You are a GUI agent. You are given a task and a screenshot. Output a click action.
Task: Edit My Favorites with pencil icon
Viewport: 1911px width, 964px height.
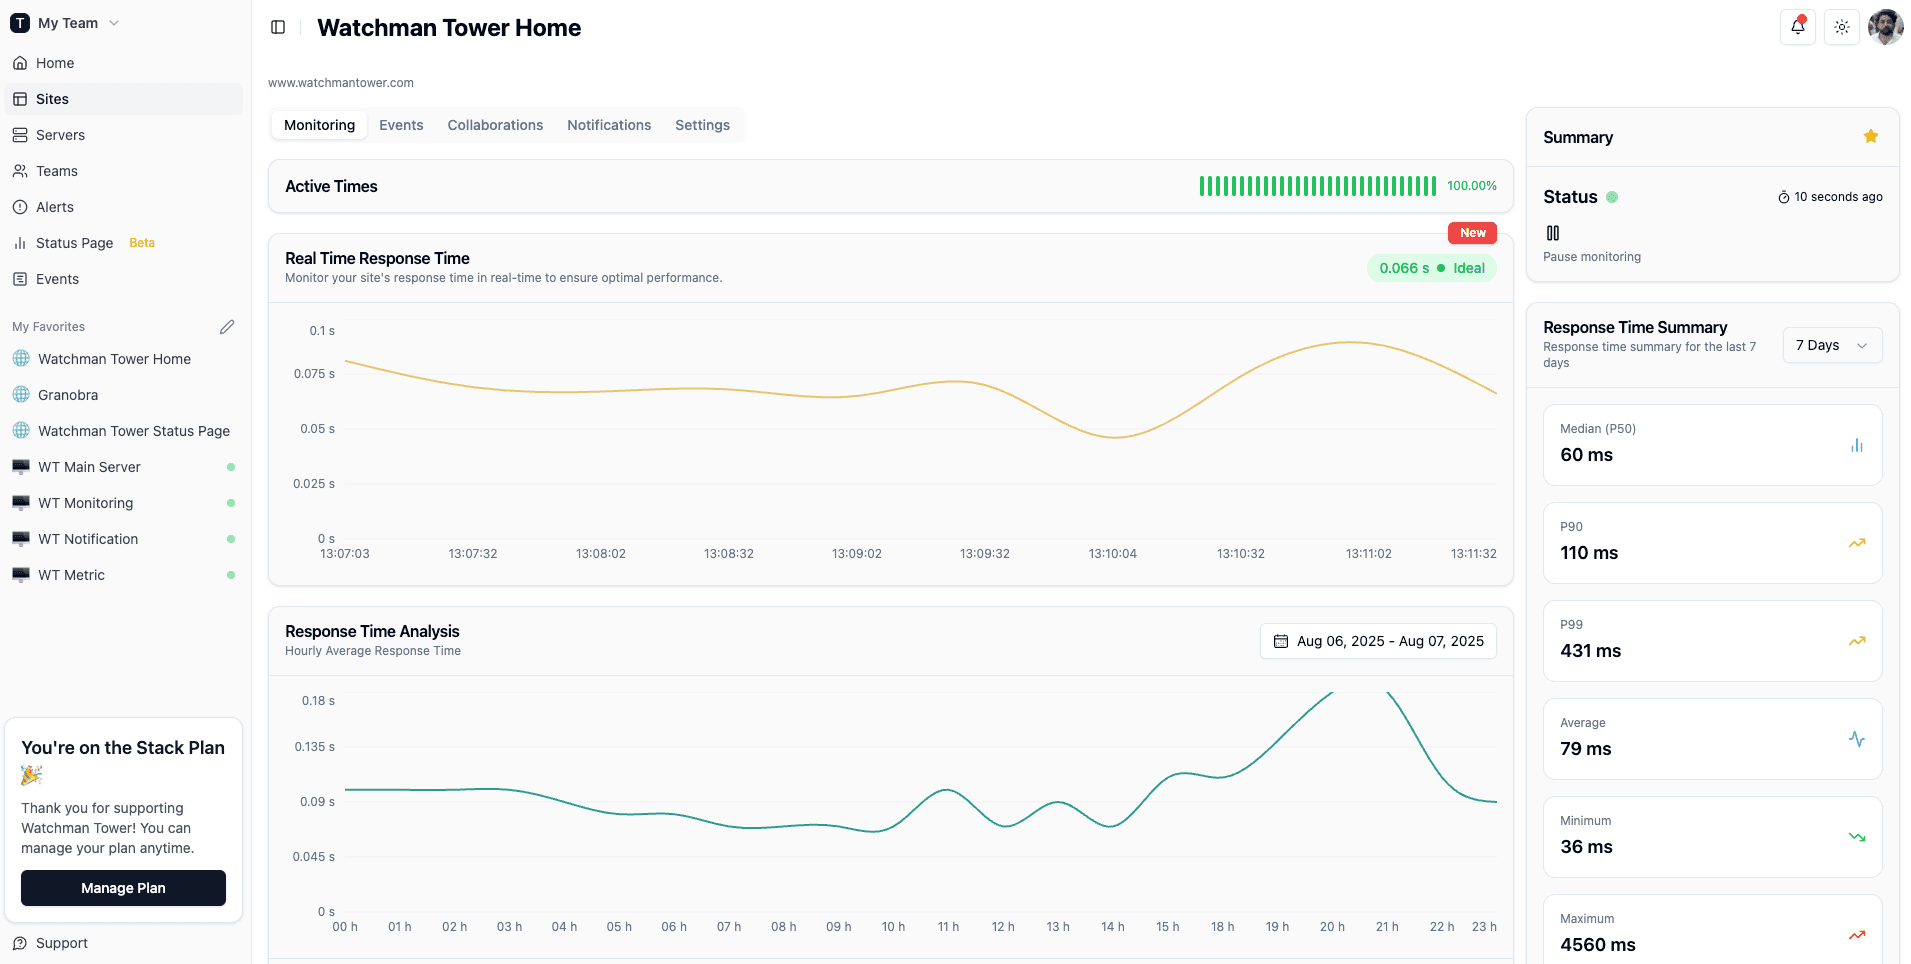point(227,327)
